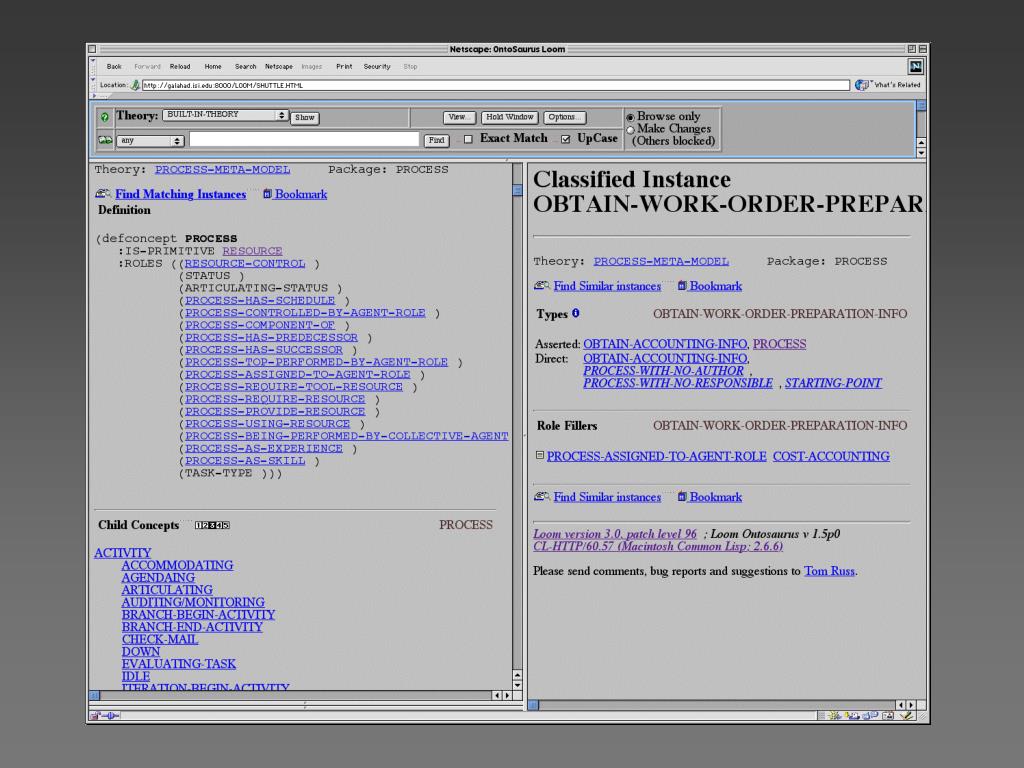Viewport: 1024px width, 768px height.
Task: Uncheck the UpCase checkbox
Action: [x=566, y=139]
